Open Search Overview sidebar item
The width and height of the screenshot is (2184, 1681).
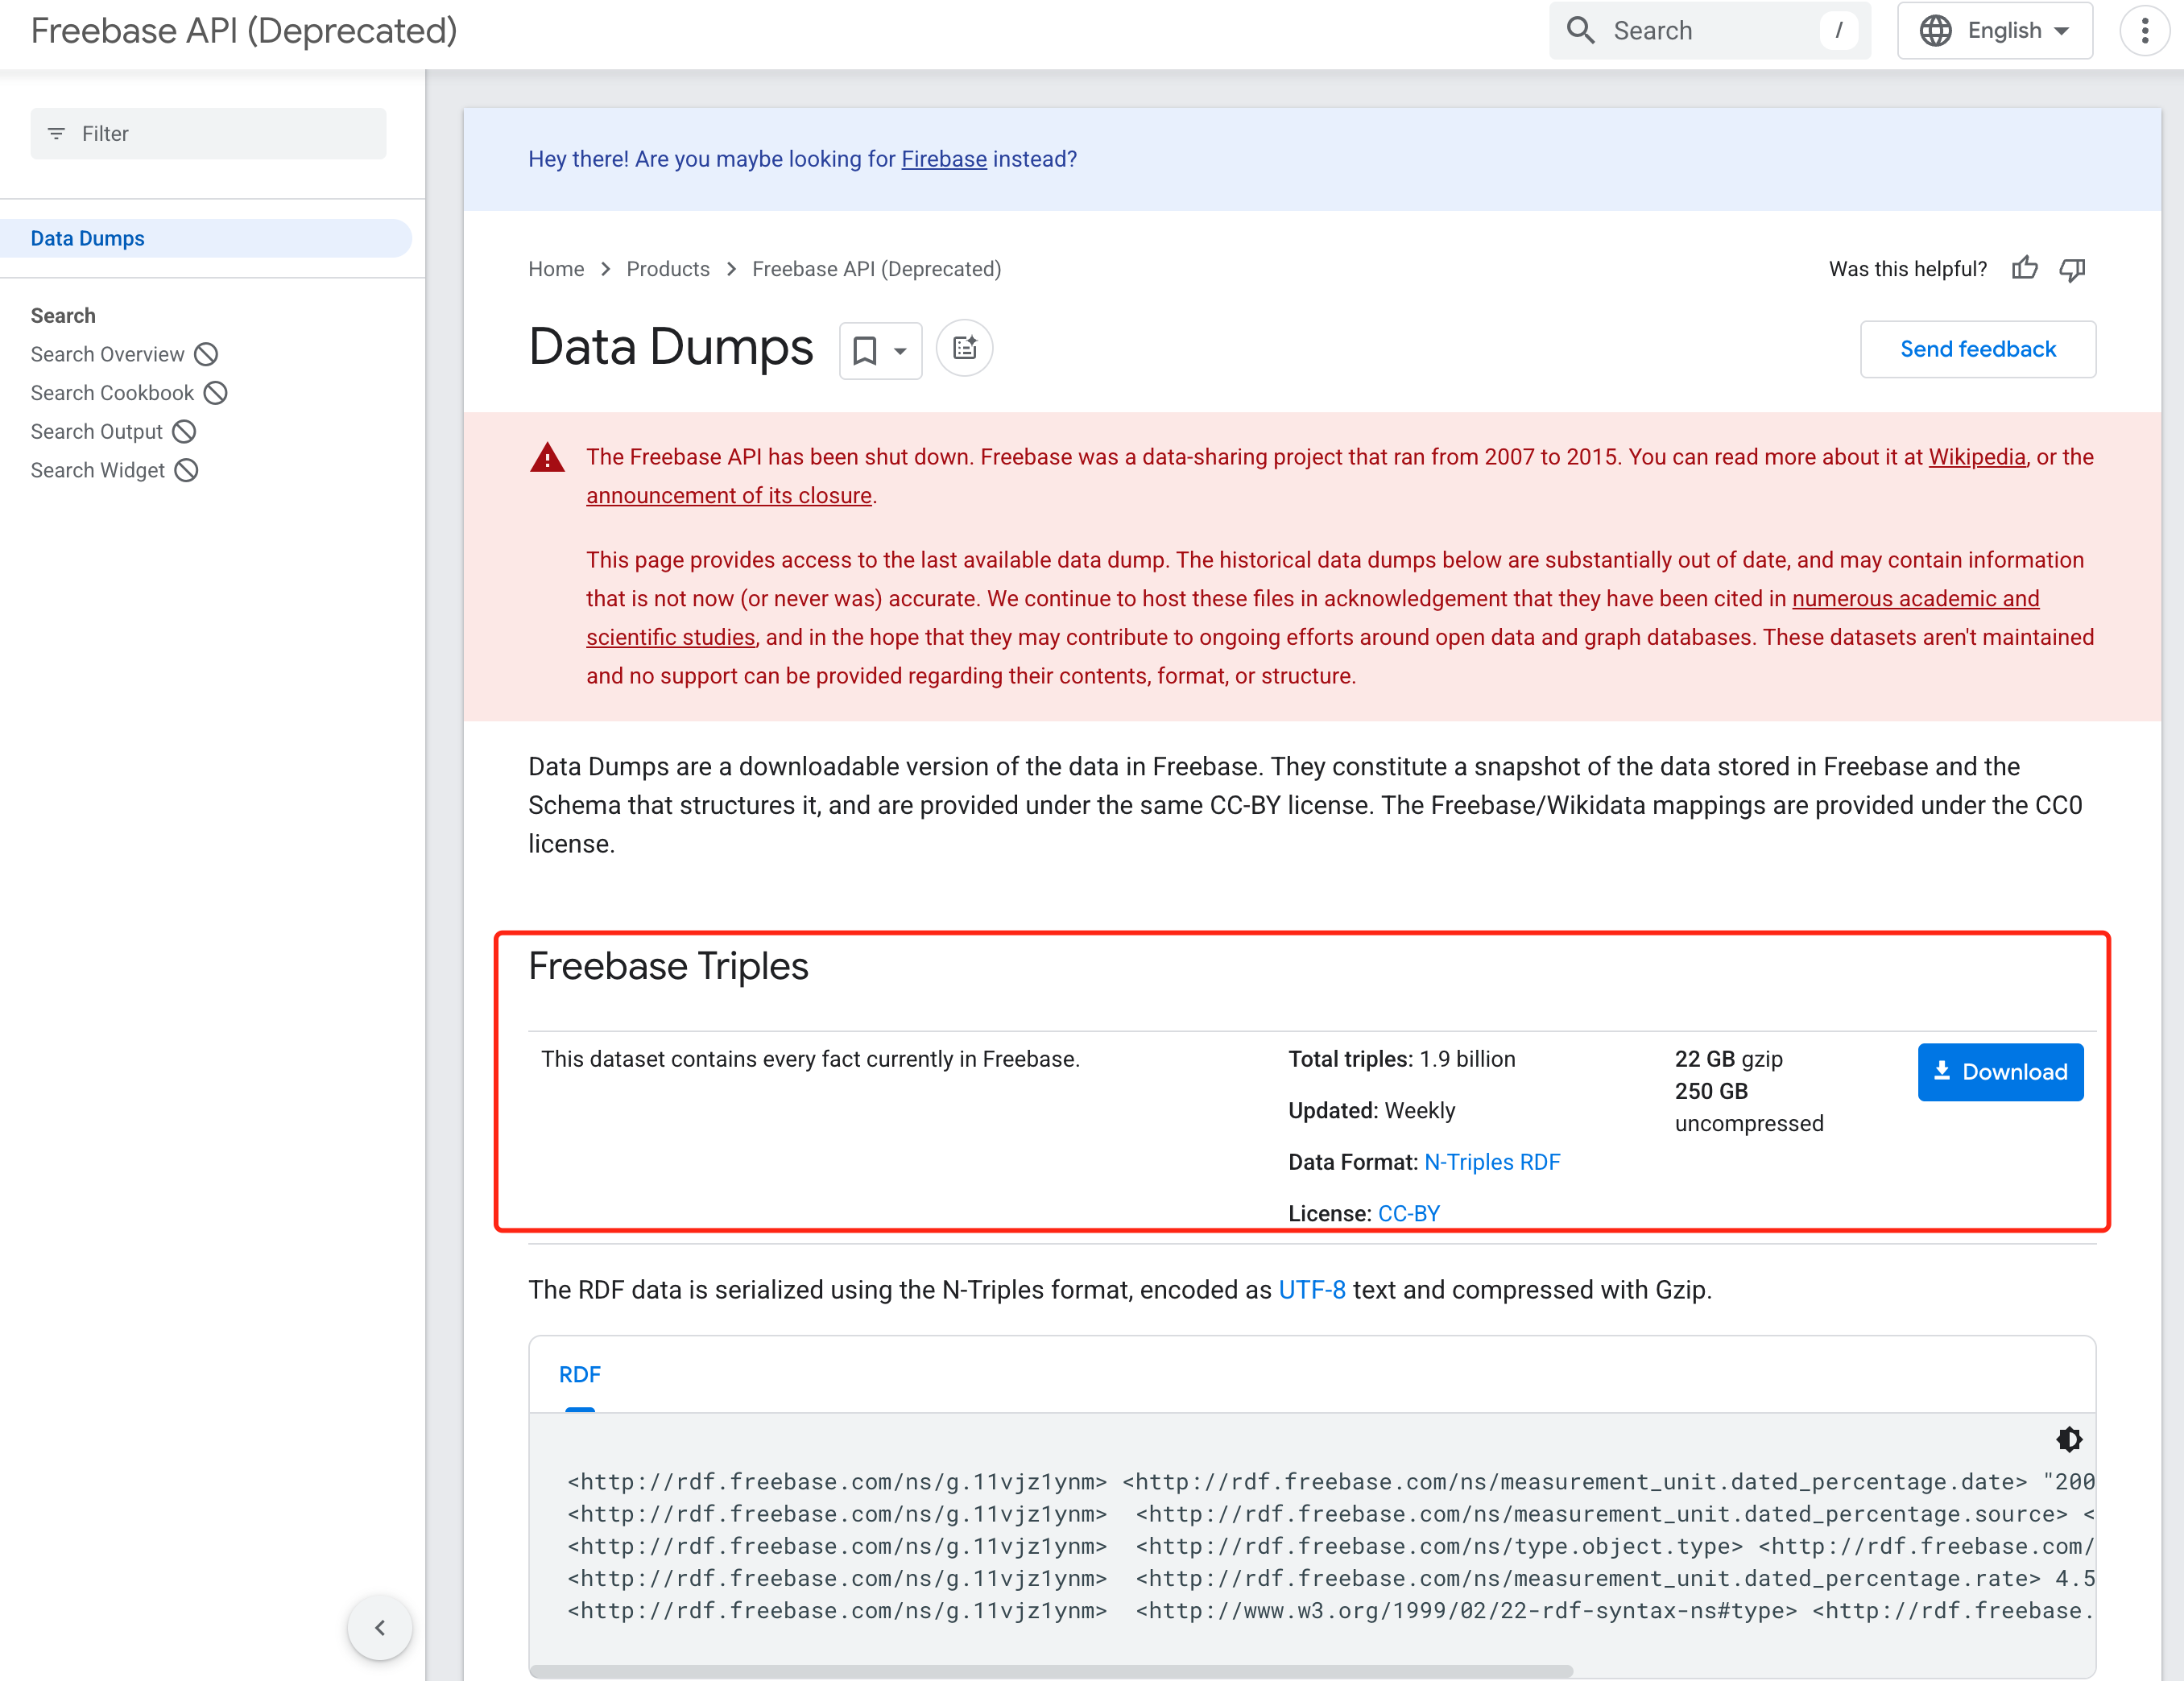coord(108,354)
